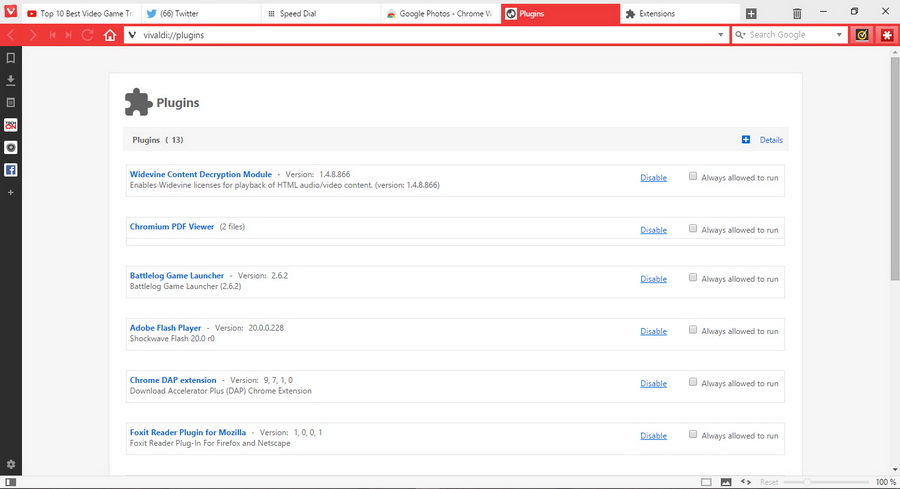Click the new tab plus button
The width and height of the screenshot is (900, 489).
click(x=751, y=14)
